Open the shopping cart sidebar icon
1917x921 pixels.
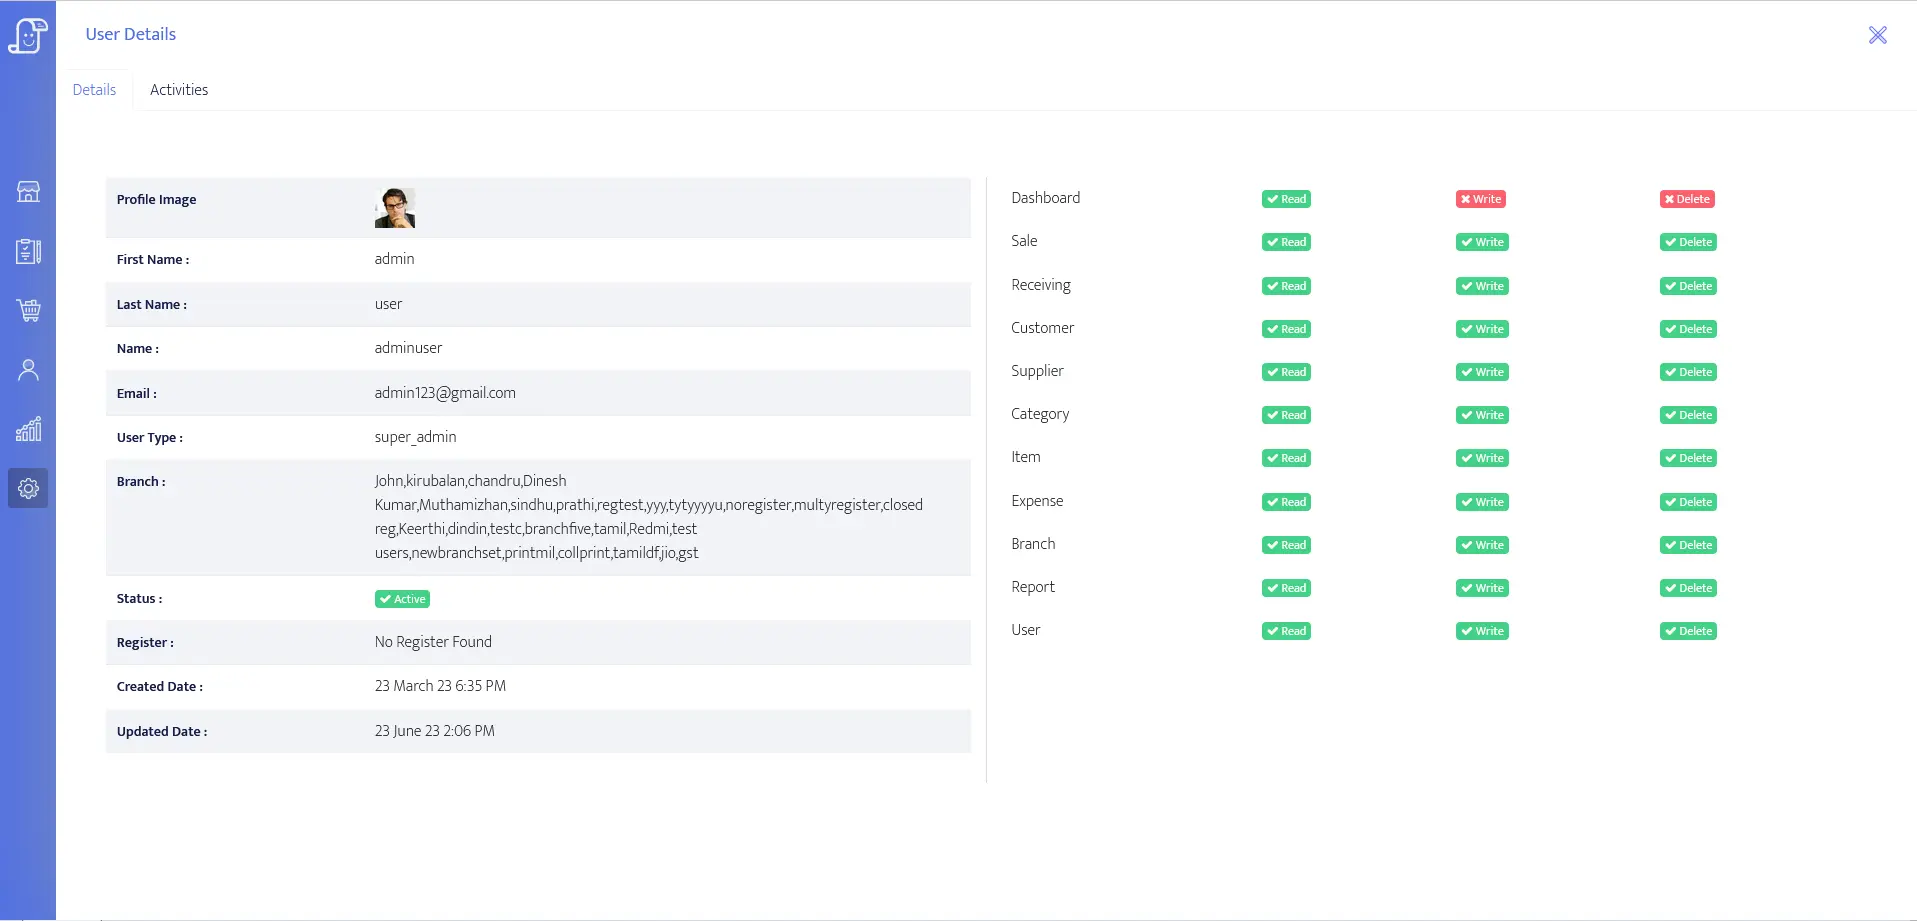[28, 310]
